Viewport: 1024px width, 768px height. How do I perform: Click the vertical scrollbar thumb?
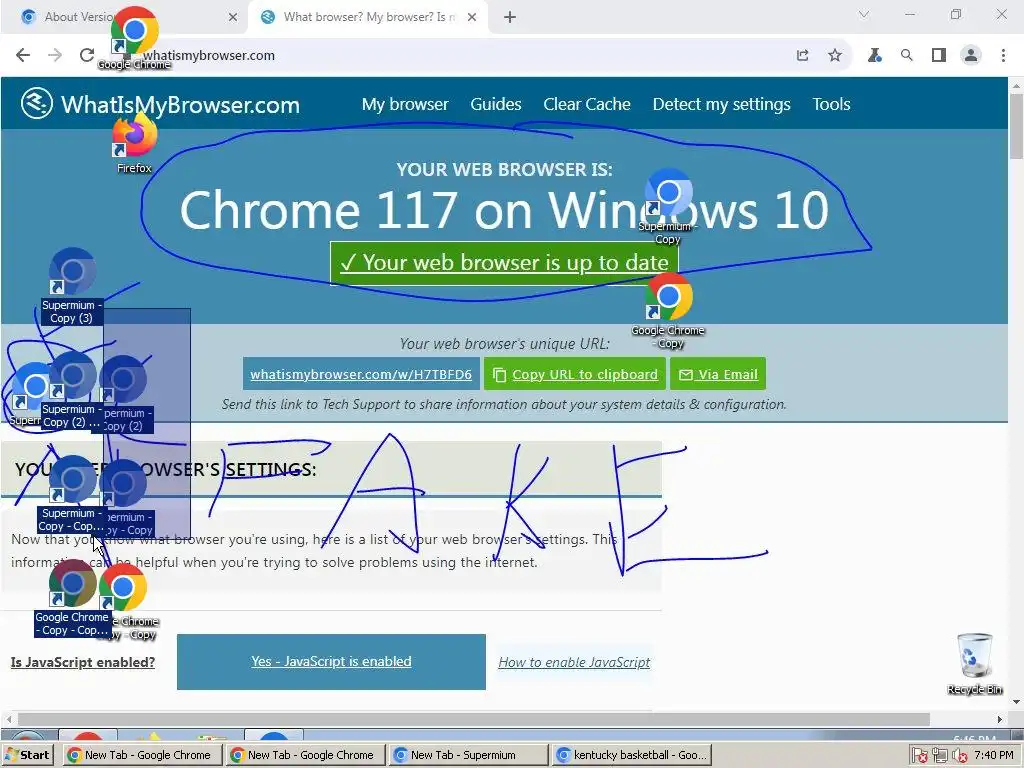coord(1016,126)
